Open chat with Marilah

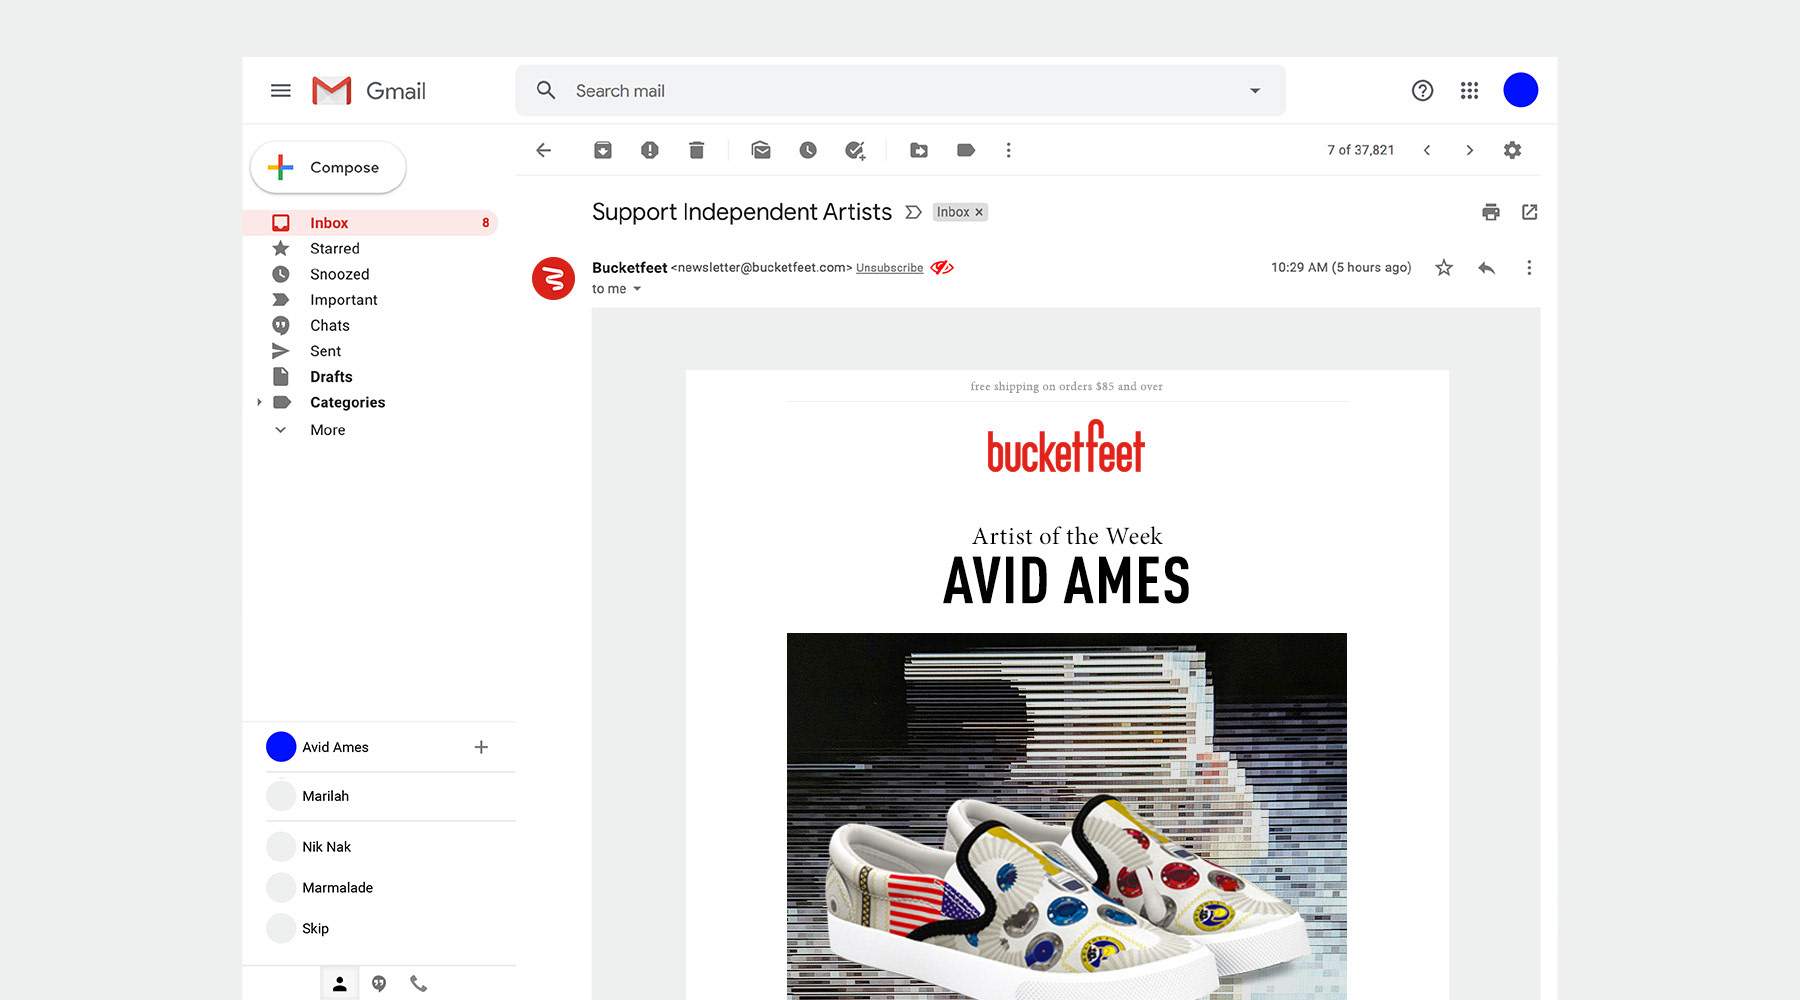[x=390, y=796]
